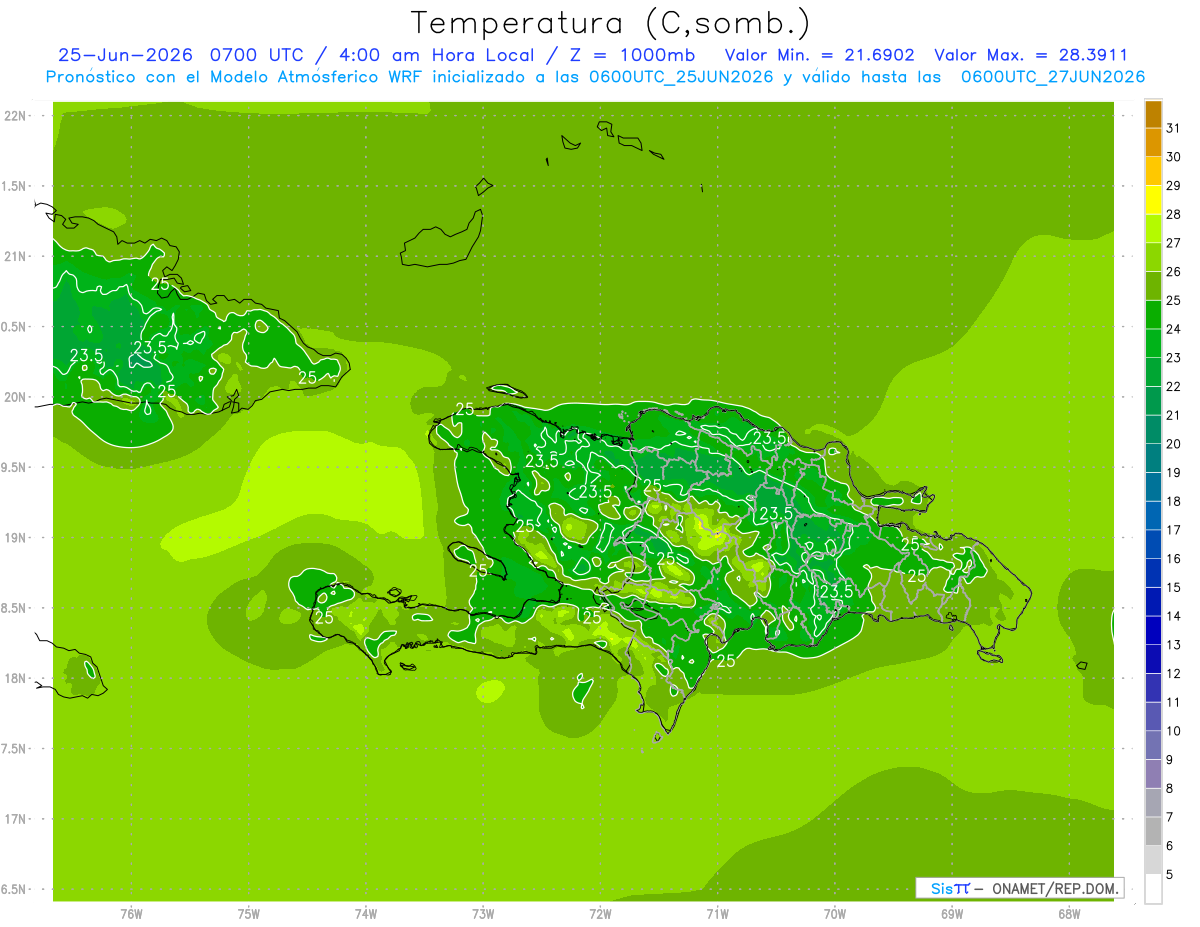Click the "10" color bar label
1200x927 pixels.
pos(1174,731)
